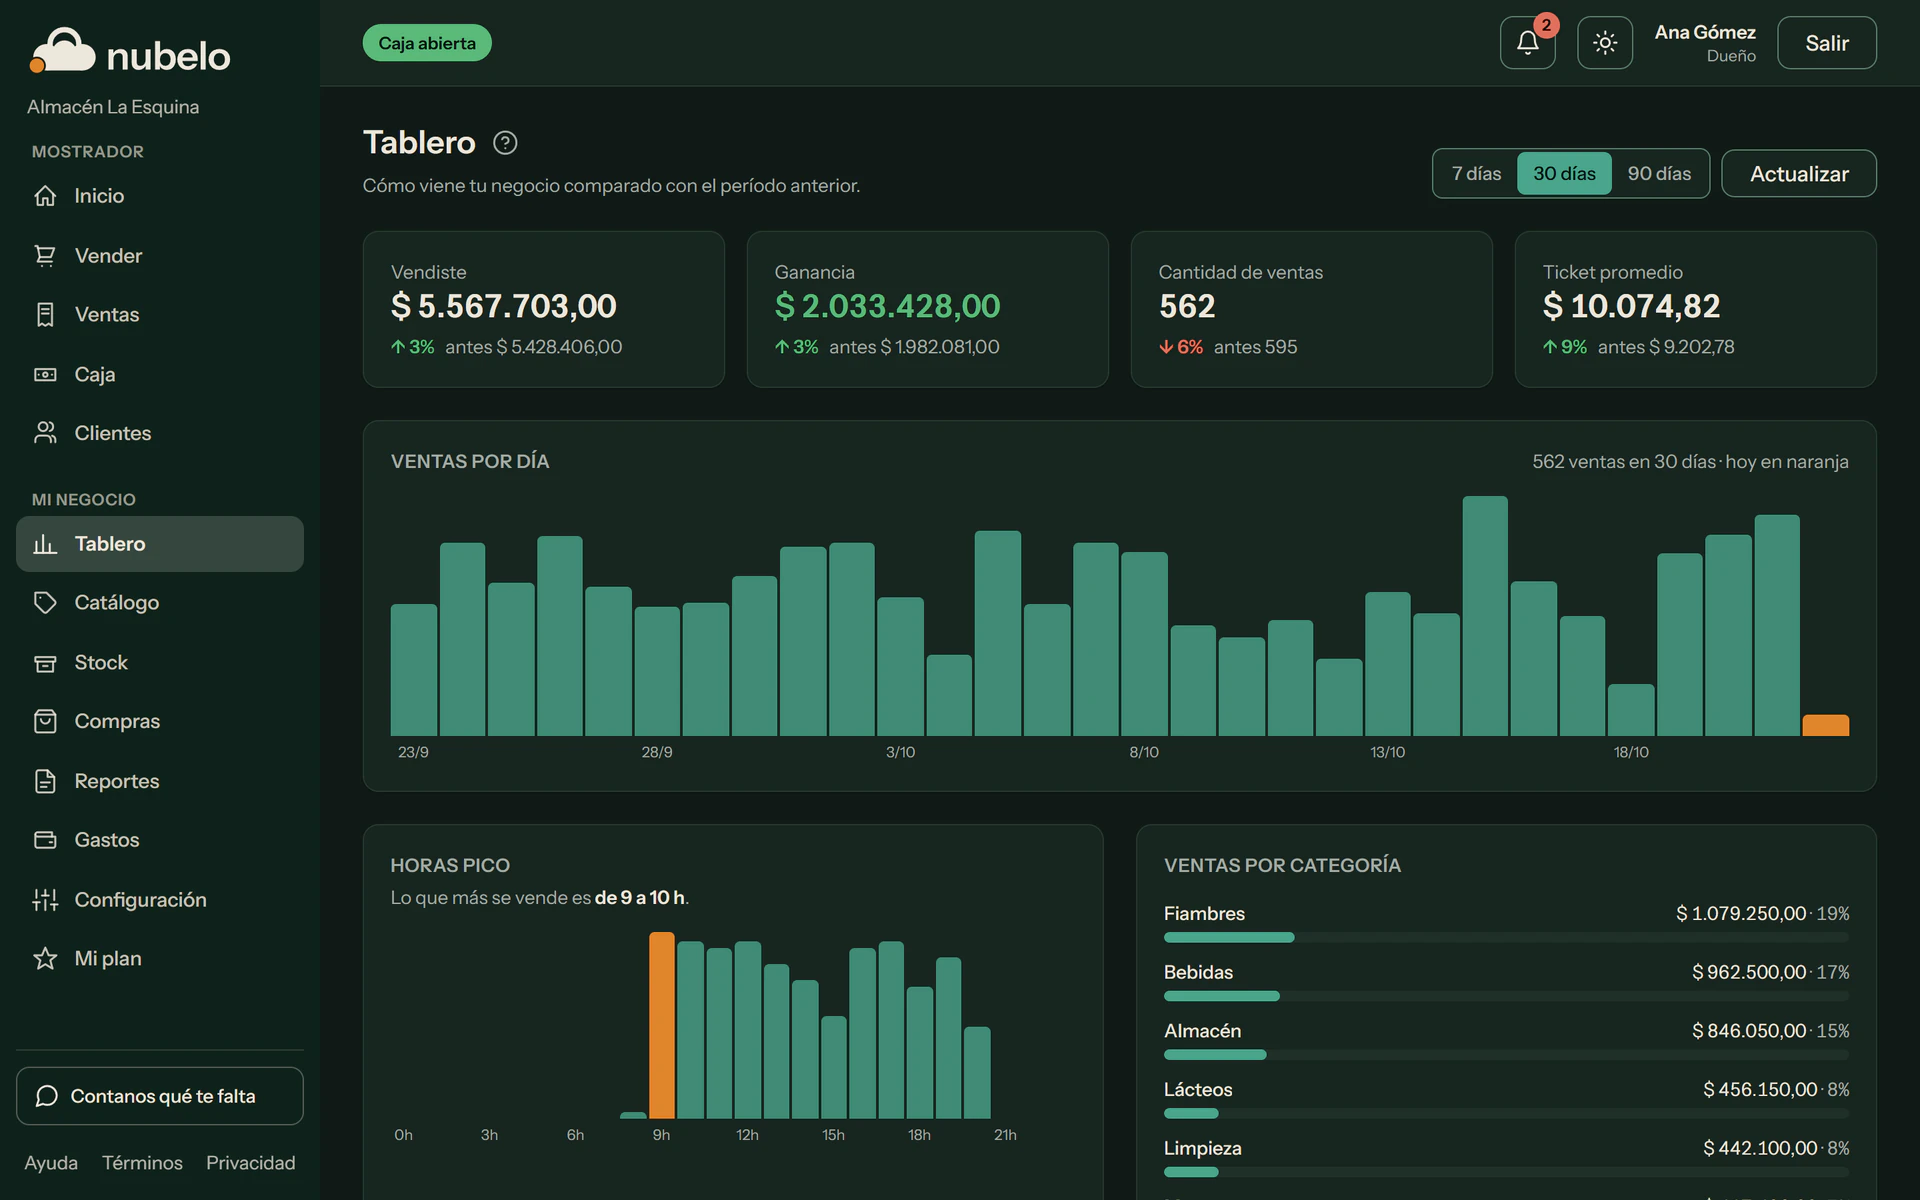Click the Ganancia amount $ 2.033.428,00
The height and width of the screenshot is (1200, 1920).
pyautogui.click(x=887, y=306)
